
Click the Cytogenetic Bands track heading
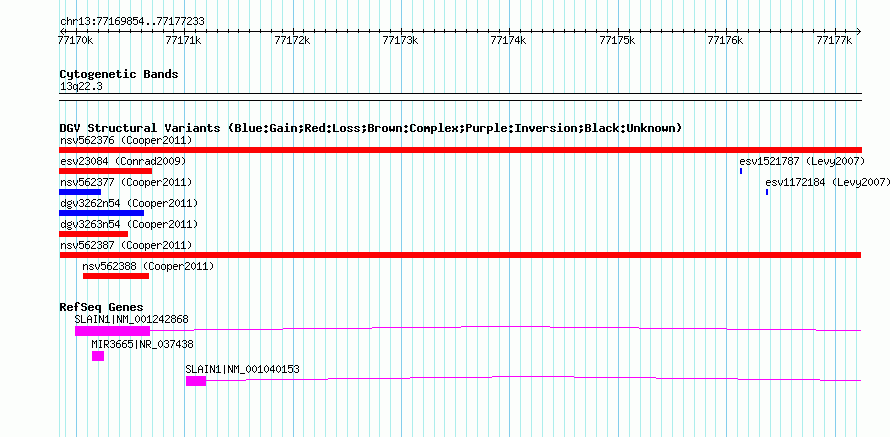pos(119,74)
